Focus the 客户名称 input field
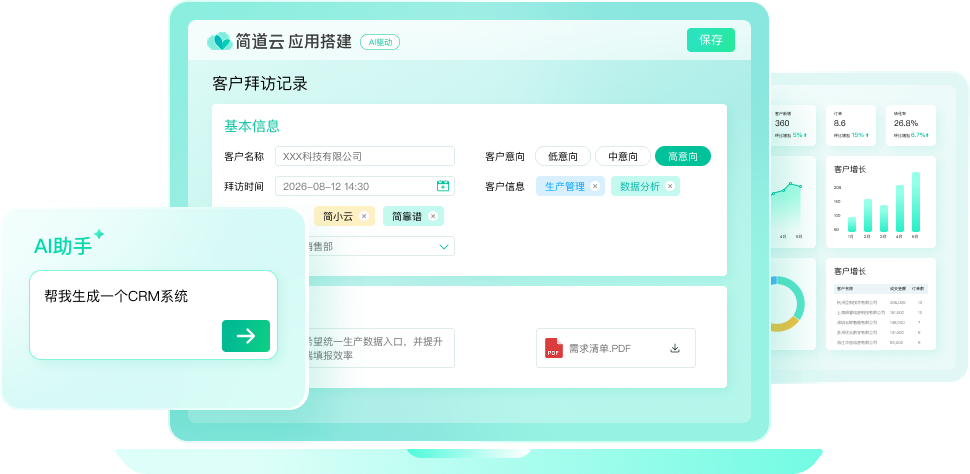 coord(365,157)
